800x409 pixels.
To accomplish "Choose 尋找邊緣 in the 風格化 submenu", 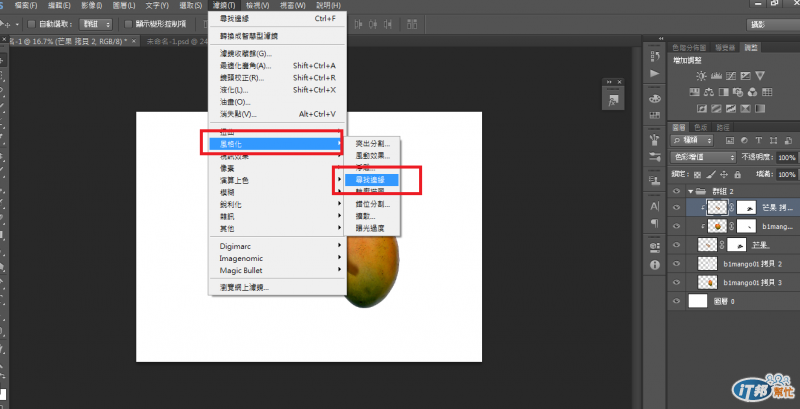I will (x=371, y=180).
